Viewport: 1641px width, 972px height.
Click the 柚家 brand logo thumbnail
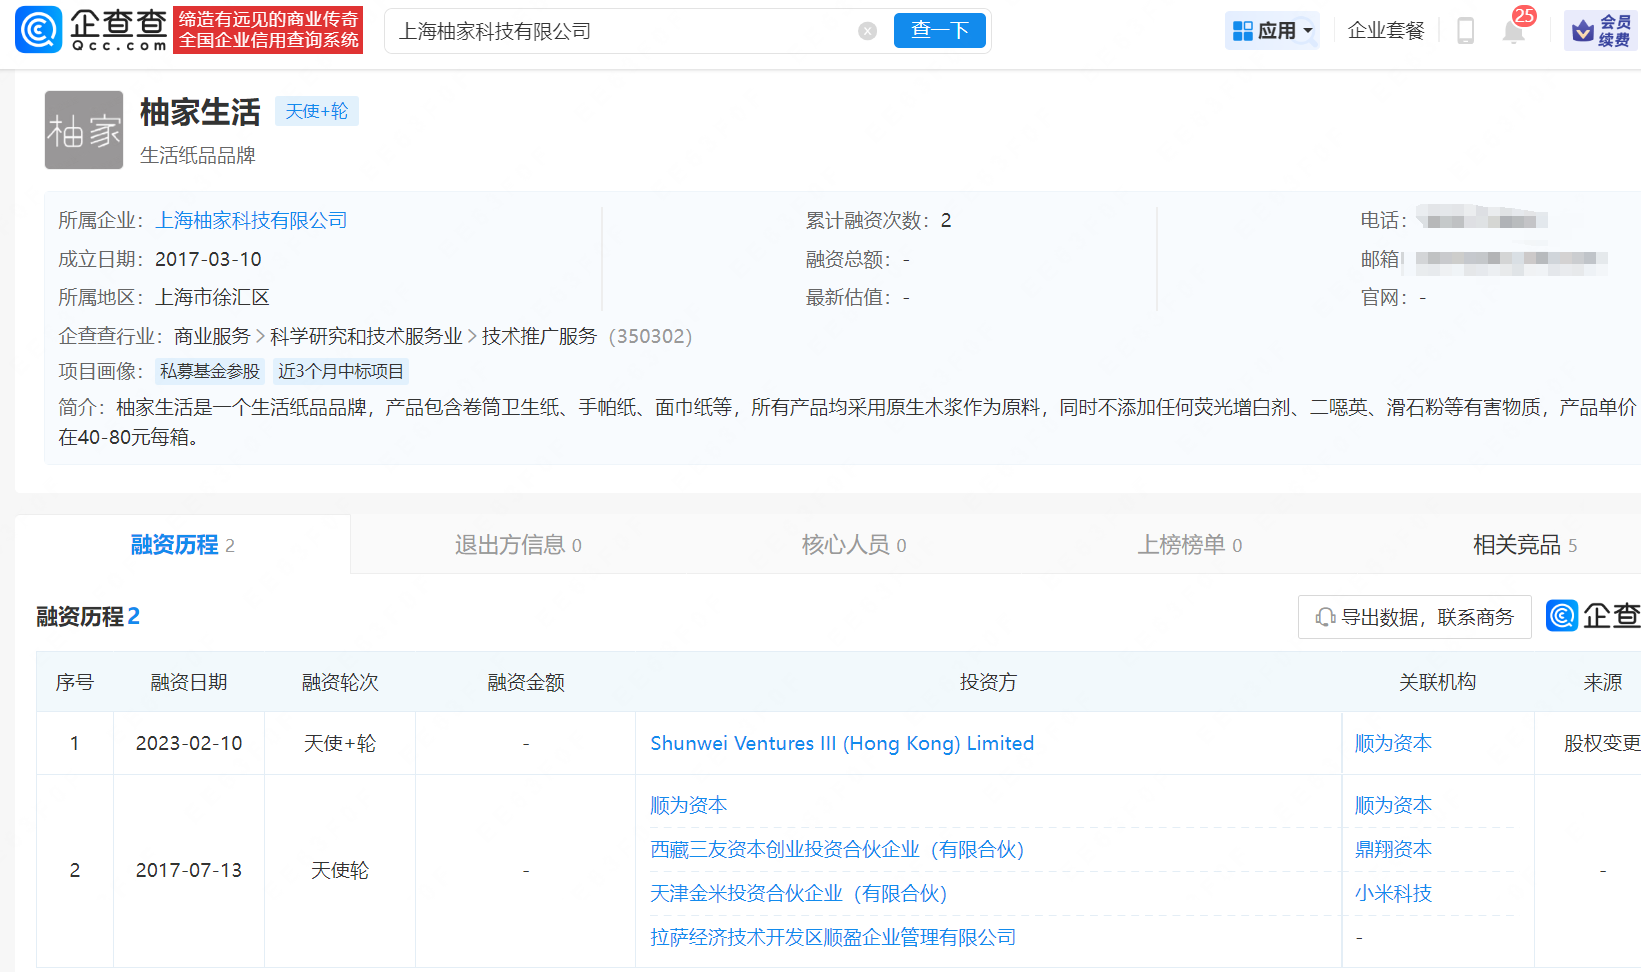(84, 130)
